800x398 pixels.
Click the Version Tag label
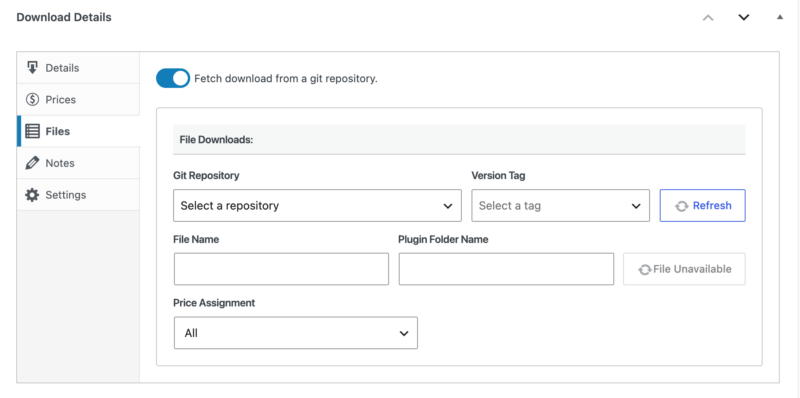(x=498, y=176)
